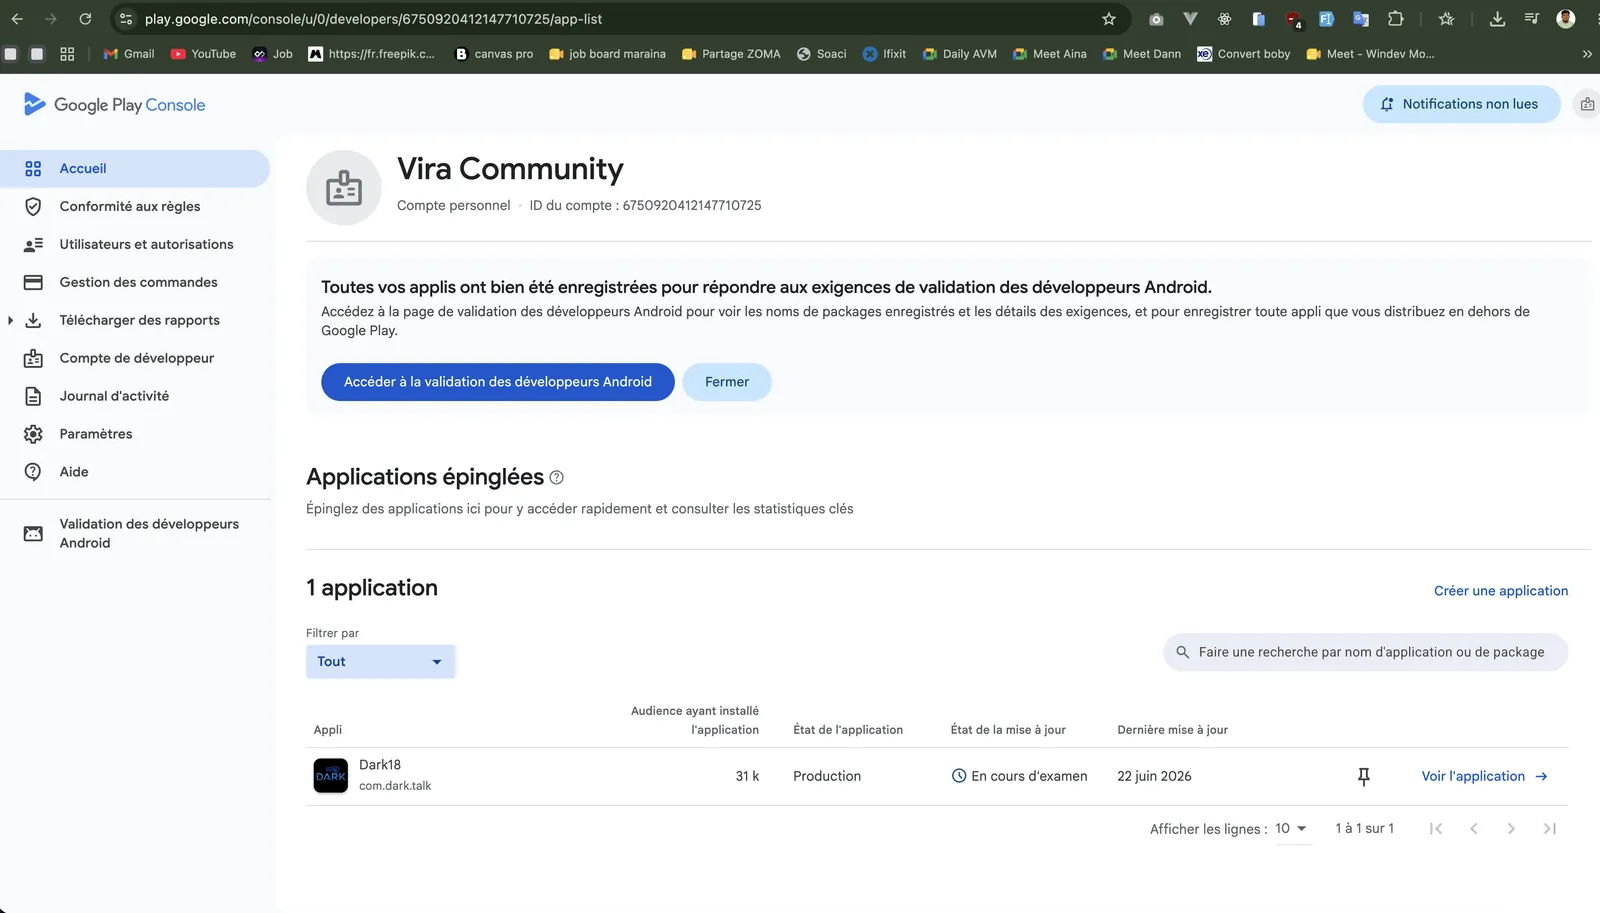Click the developer account badge icon top right
The width and height of the screenshot is (1600, 913).
coord(1587,104)
